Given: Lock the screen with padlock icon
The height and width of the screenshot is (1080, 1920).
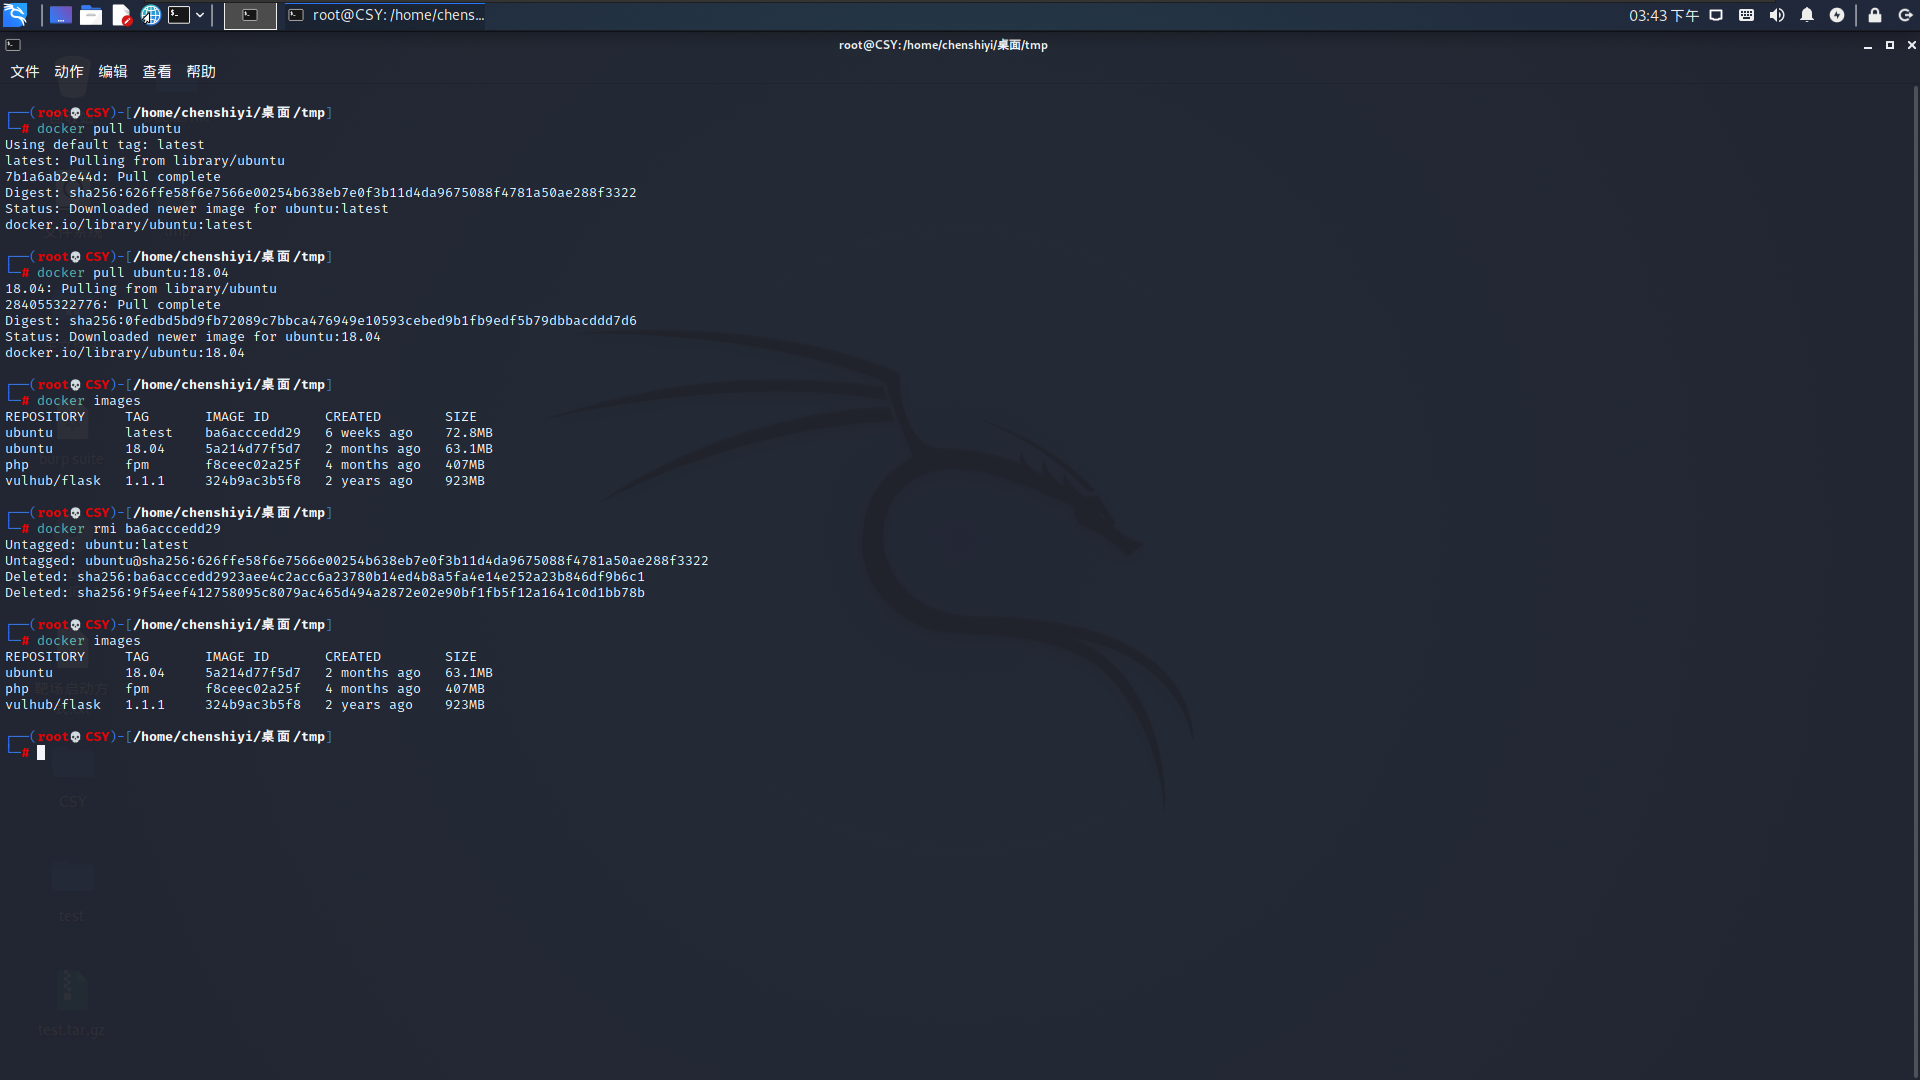Looking at the screenshot, I should (x=1875, y=15).
